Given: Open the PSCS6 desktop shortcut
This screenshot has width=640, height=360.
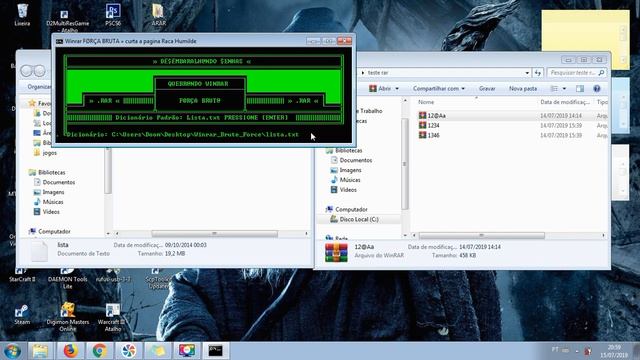Looking at the screenshot, I should pyautogui.click(x=113, y=15).
